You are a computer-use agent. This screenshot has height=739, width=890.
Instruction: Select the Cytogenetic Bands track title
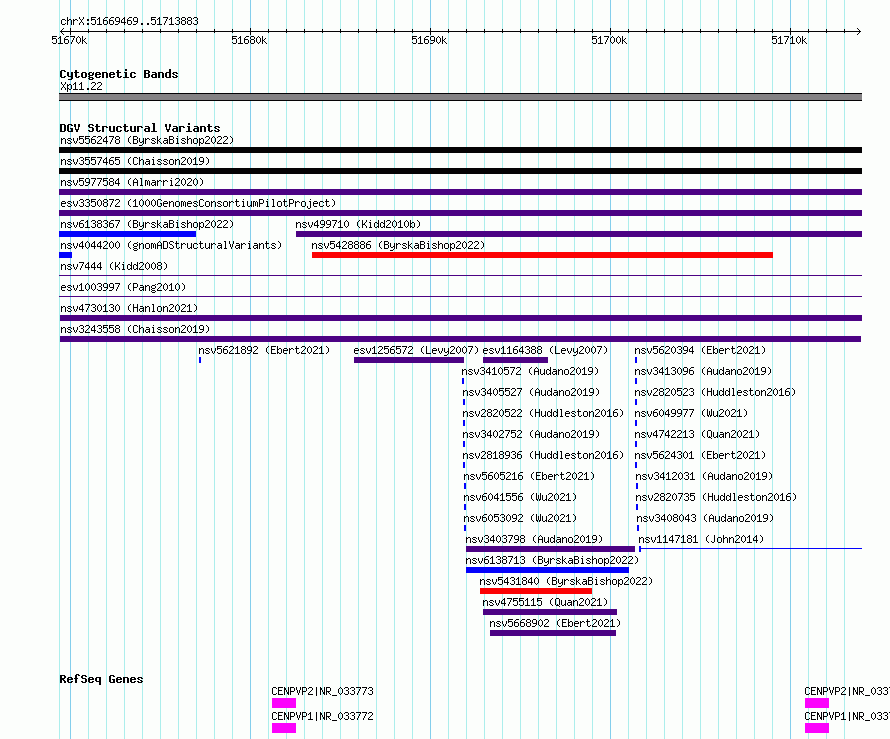[119, 74]
